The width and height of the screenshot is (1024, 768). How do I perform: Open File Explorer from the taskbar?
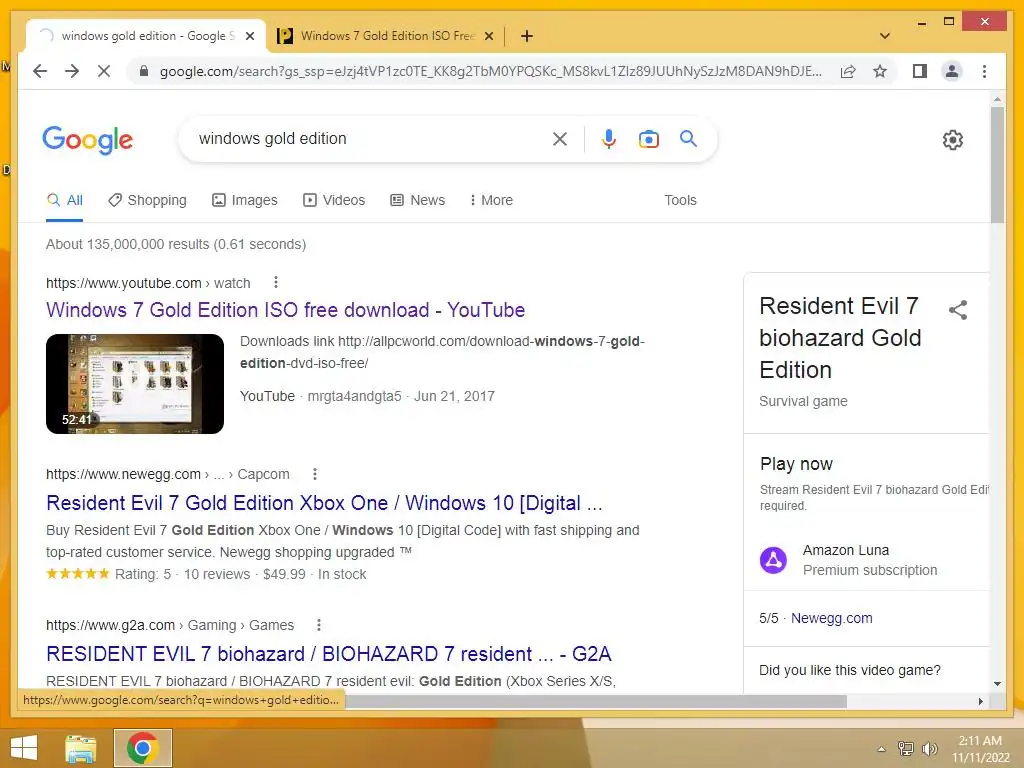tap(80, 748)
